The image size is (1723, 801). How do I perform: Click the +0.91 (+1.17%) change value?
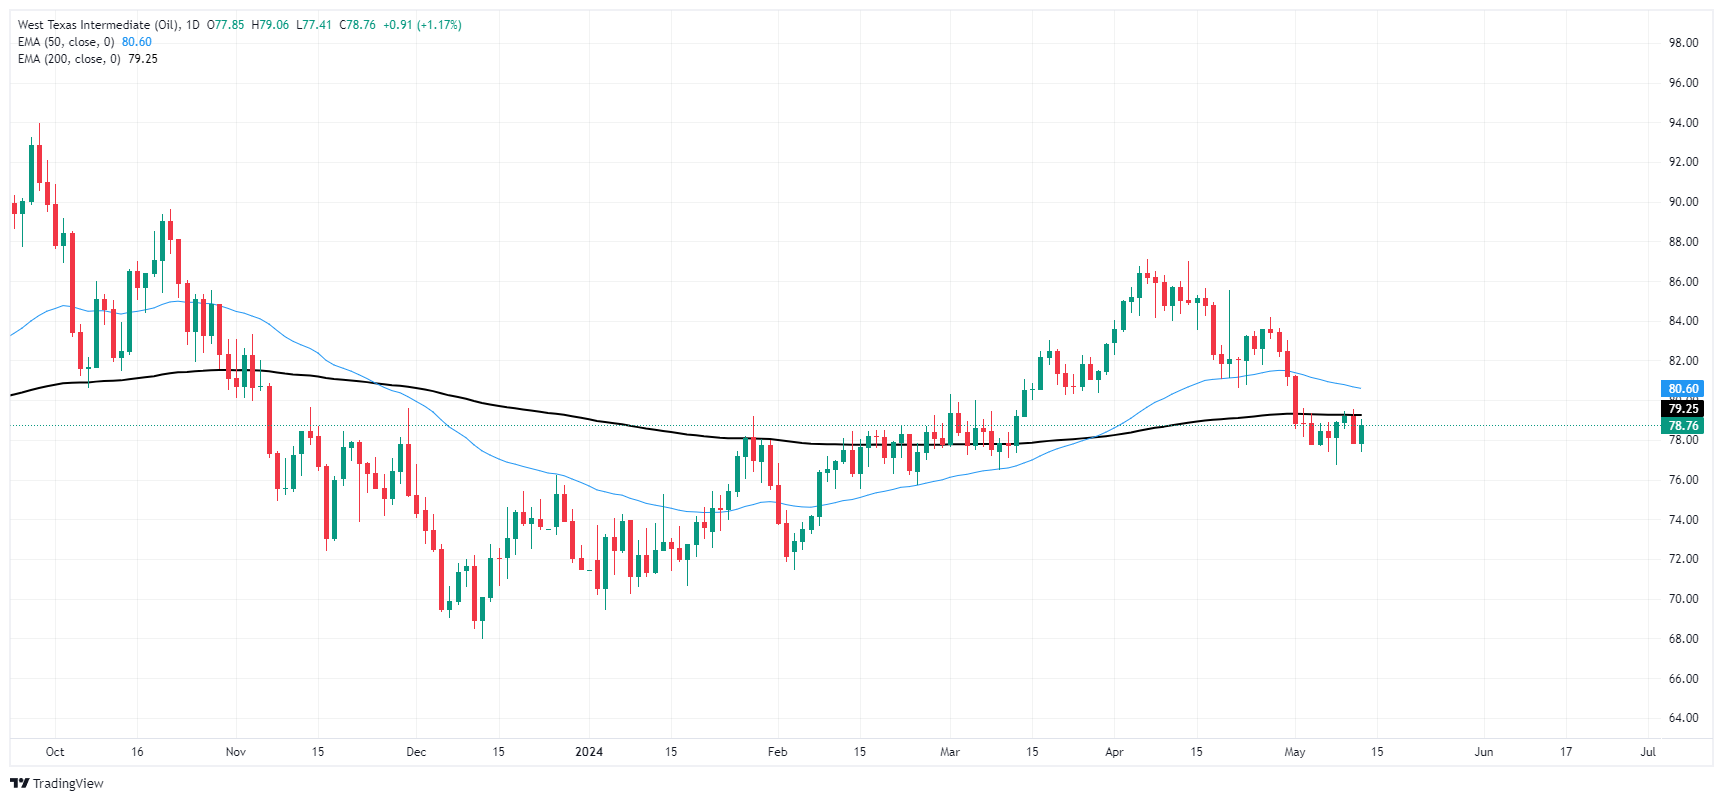point(422,25)
